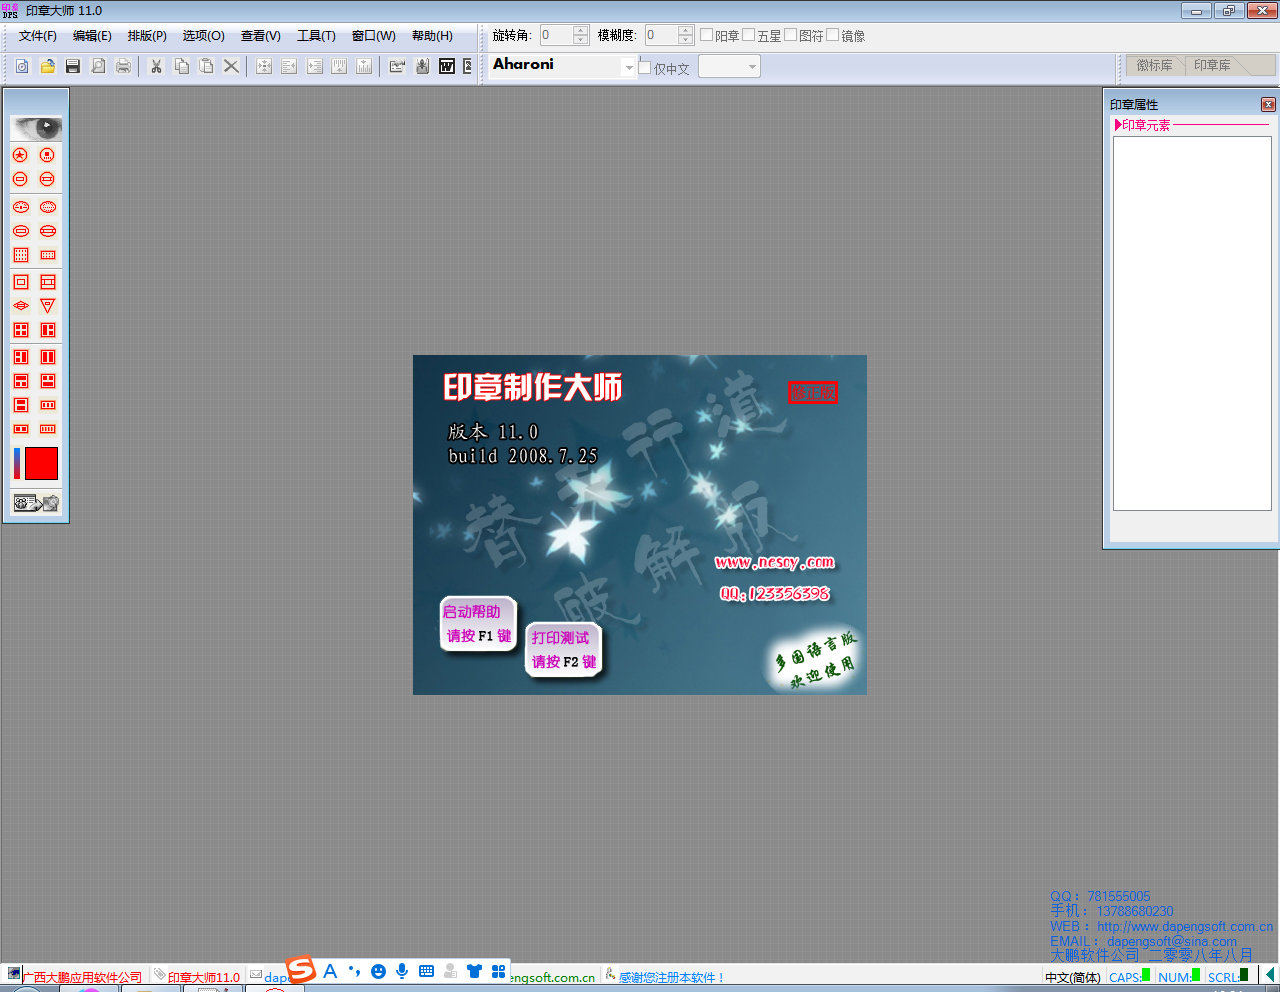
Task: Click the 感谢您注册本软件 status message
Action: click(670, 977)
